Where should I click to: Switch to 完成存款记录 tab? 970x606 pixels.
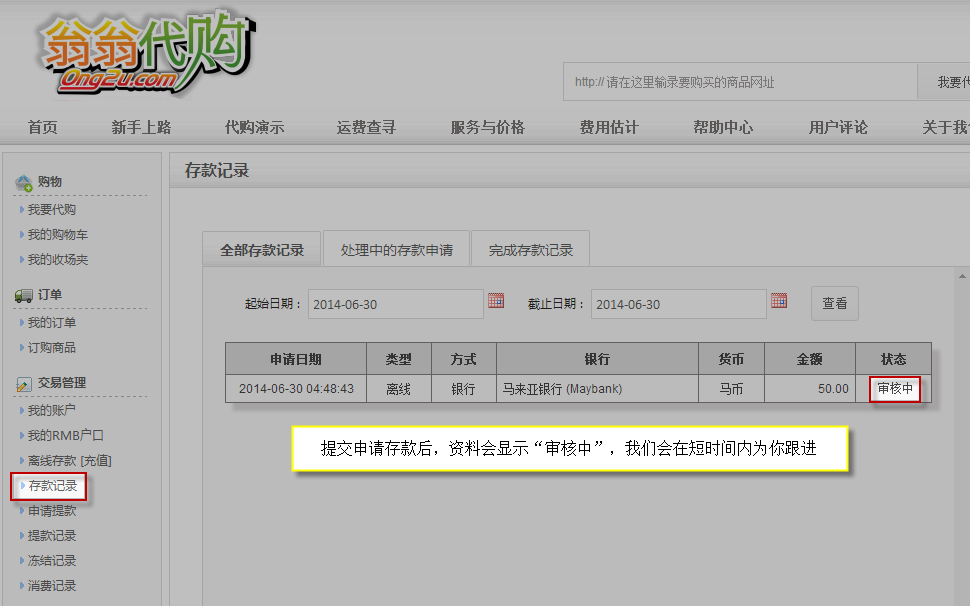click(531, 249)
